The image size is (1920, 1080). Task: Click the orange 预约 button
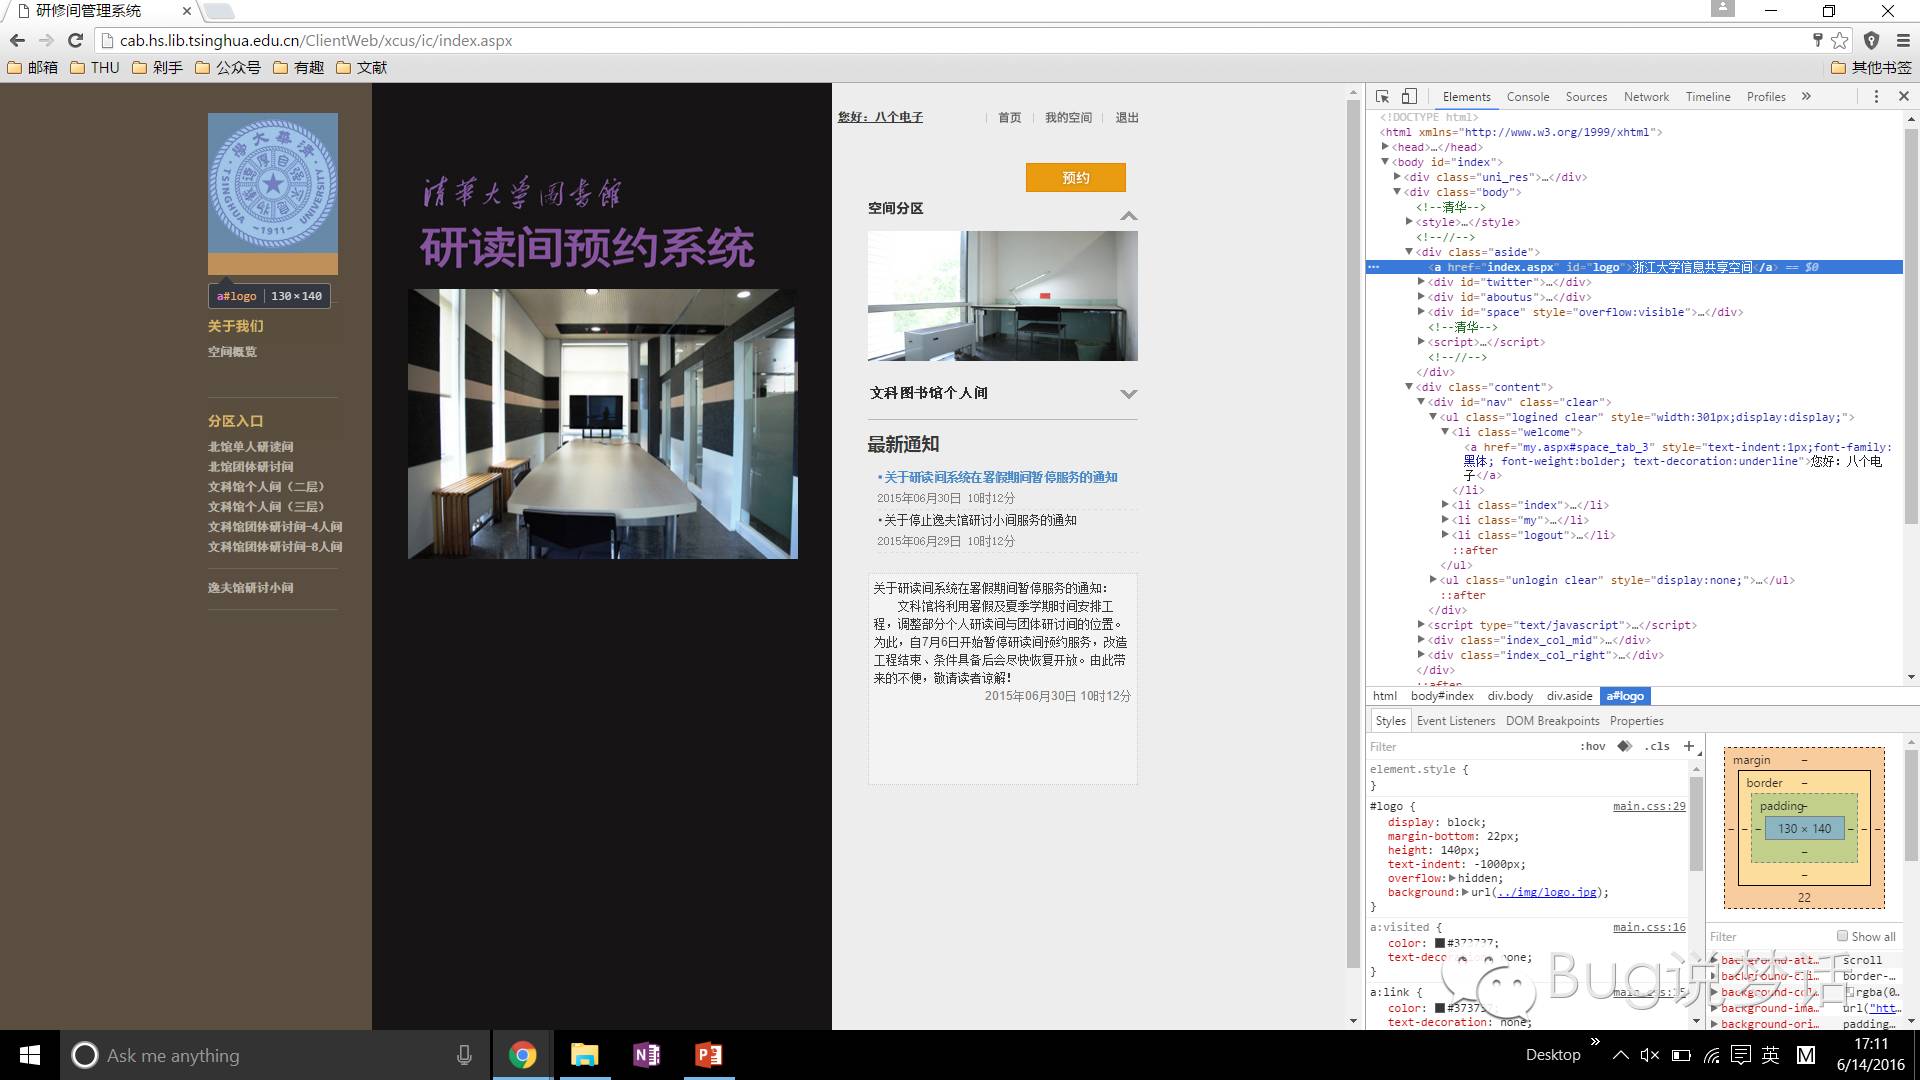point(1075,178)
